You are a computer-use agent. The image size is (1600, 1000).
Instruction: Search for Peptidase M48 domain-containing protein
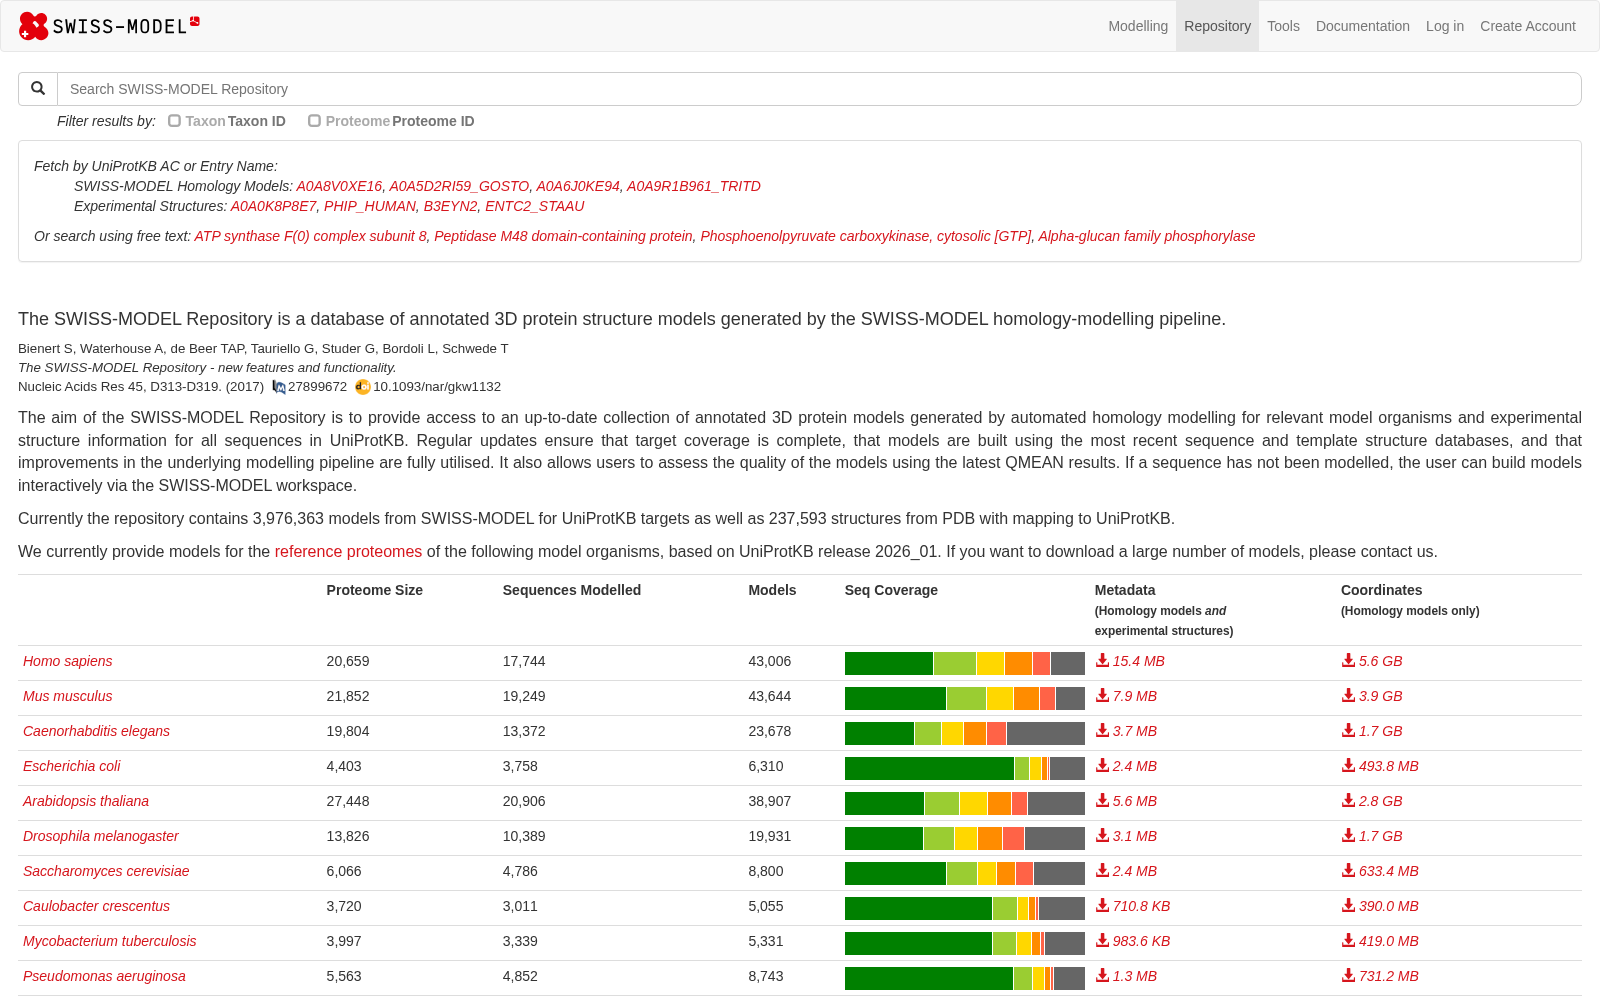563,236
